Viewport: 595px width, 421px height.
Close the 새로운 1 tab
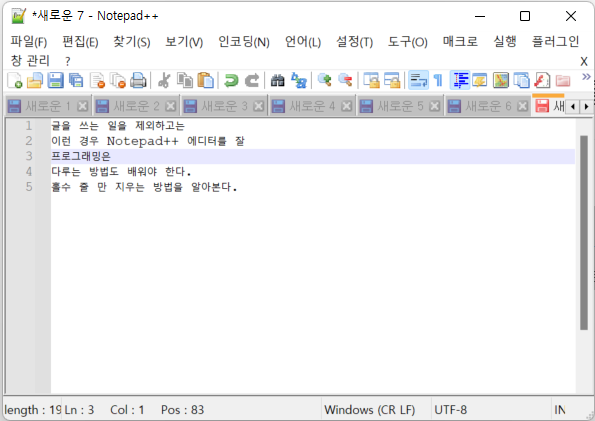82,106
